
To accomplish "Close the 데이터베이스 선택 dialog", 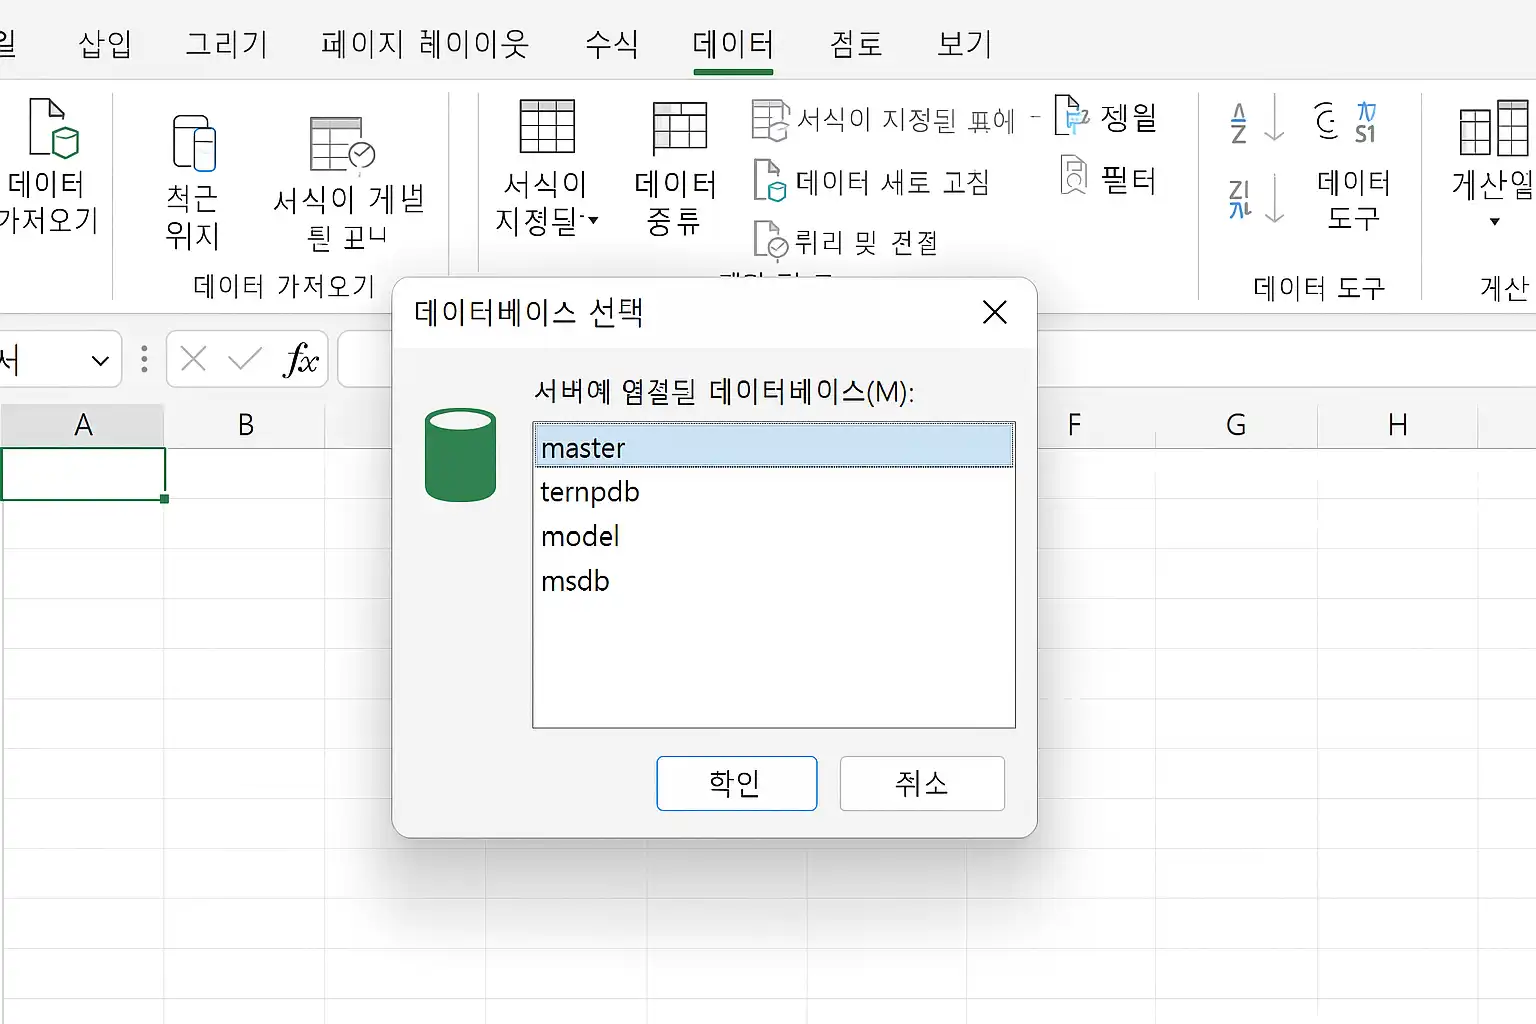I will pyautogui.click(x=995, y=313).
